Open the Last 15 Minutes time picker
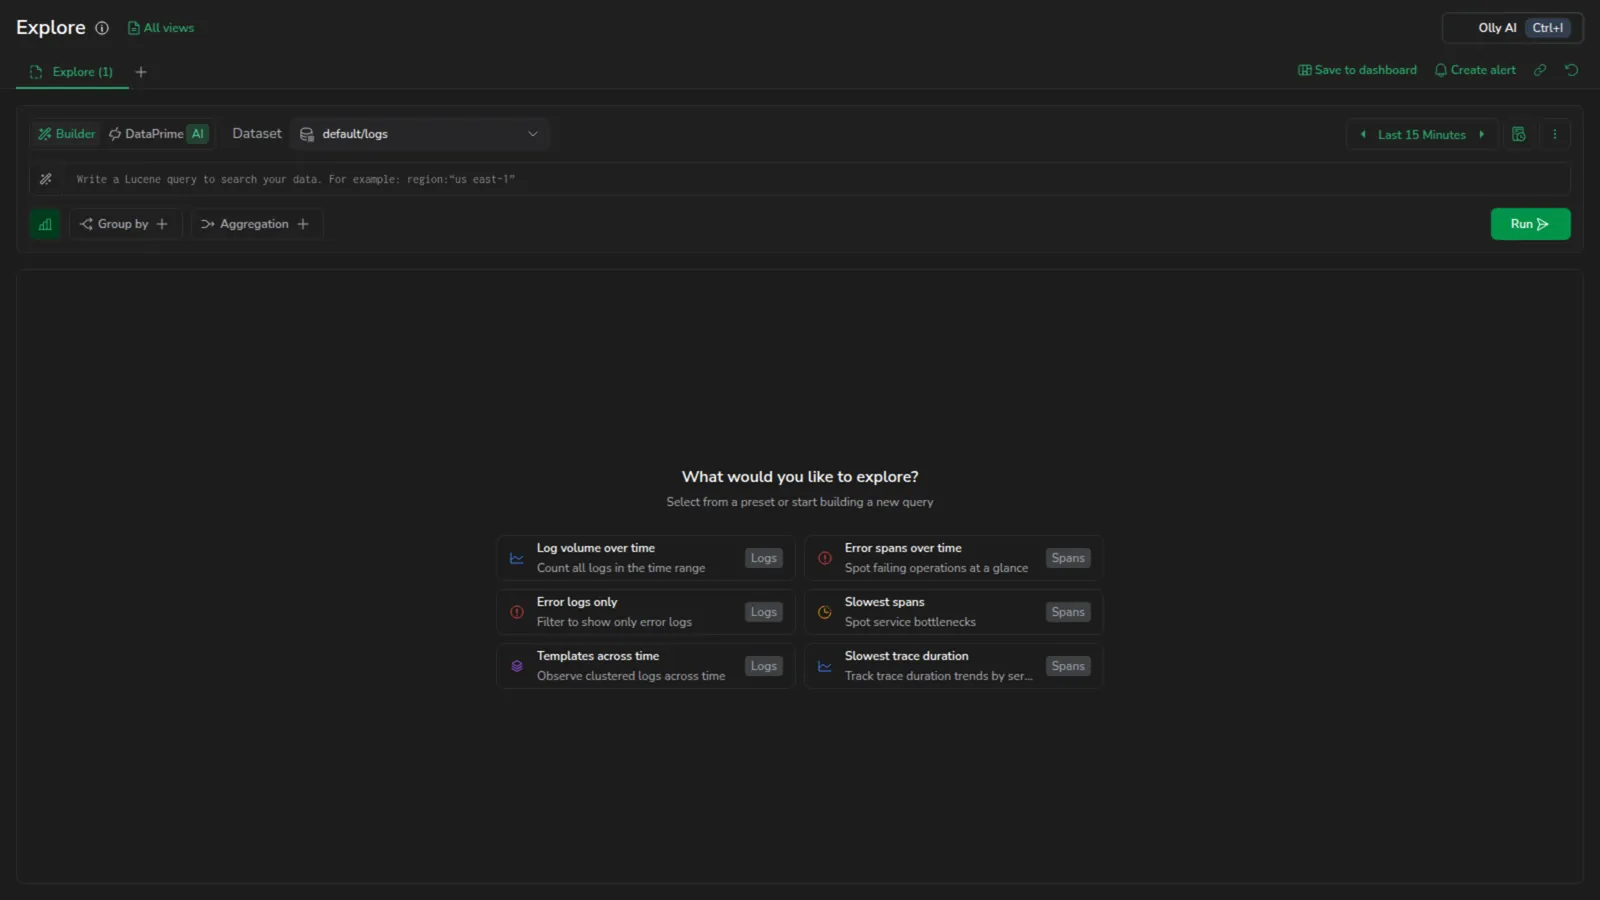This screenshot has width=1600, height=900. [x=1421, y=135]
